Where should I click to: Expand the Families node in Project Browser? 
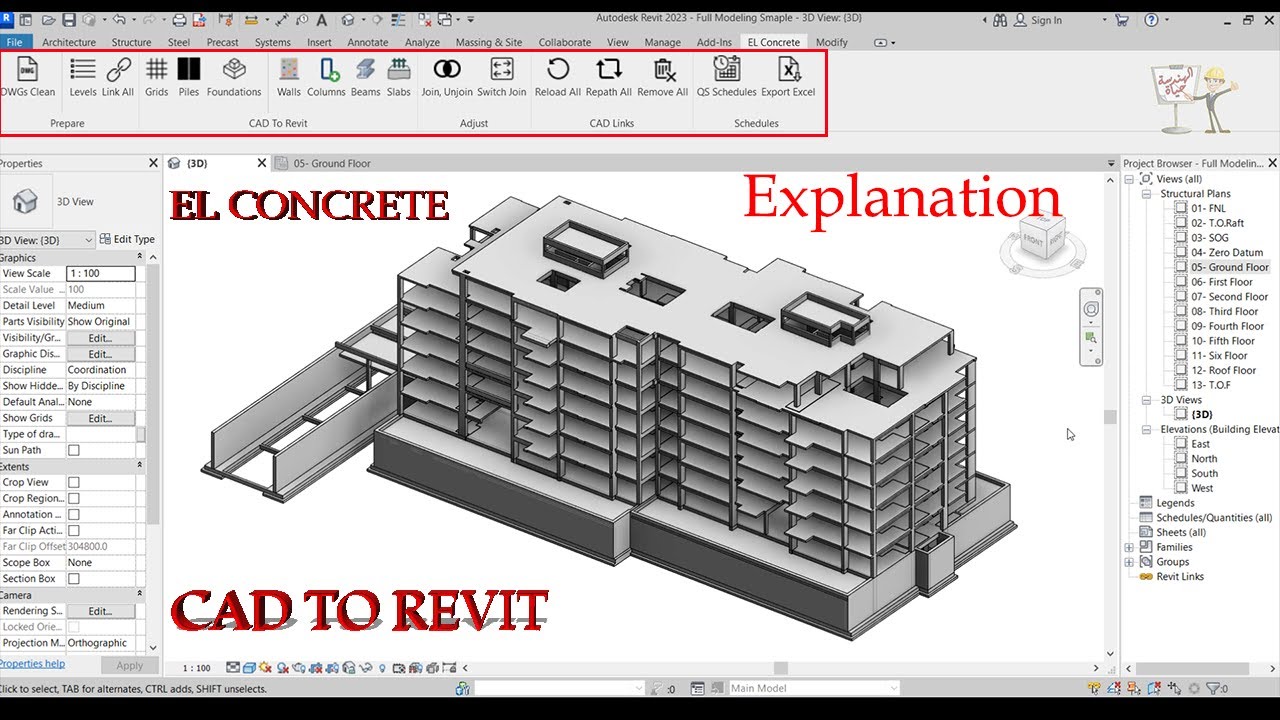1130,547
